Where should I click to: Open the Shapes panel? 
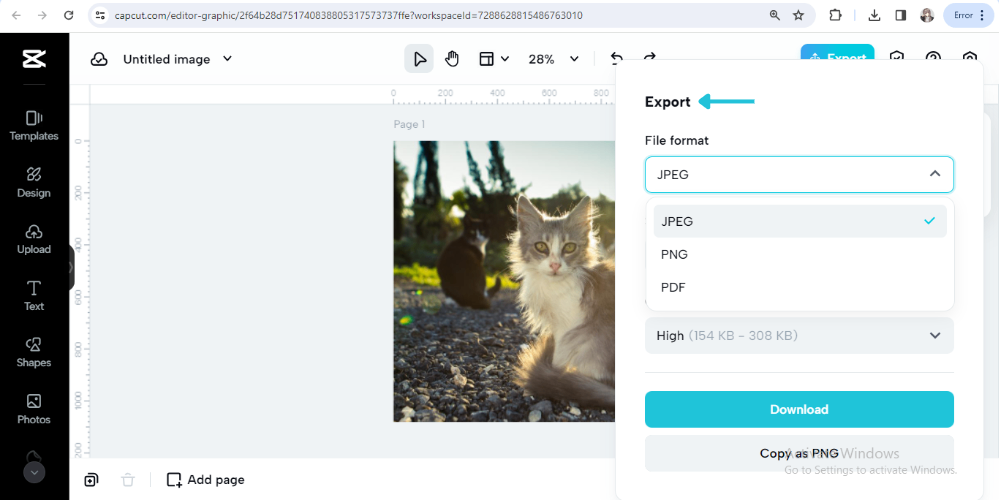pos(34,353)
